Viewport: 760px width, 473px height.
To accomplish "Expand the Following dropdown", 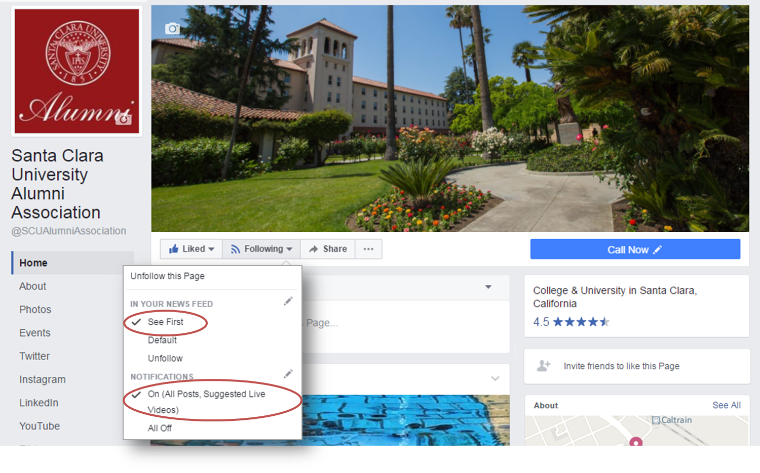I will pos(260,249).
